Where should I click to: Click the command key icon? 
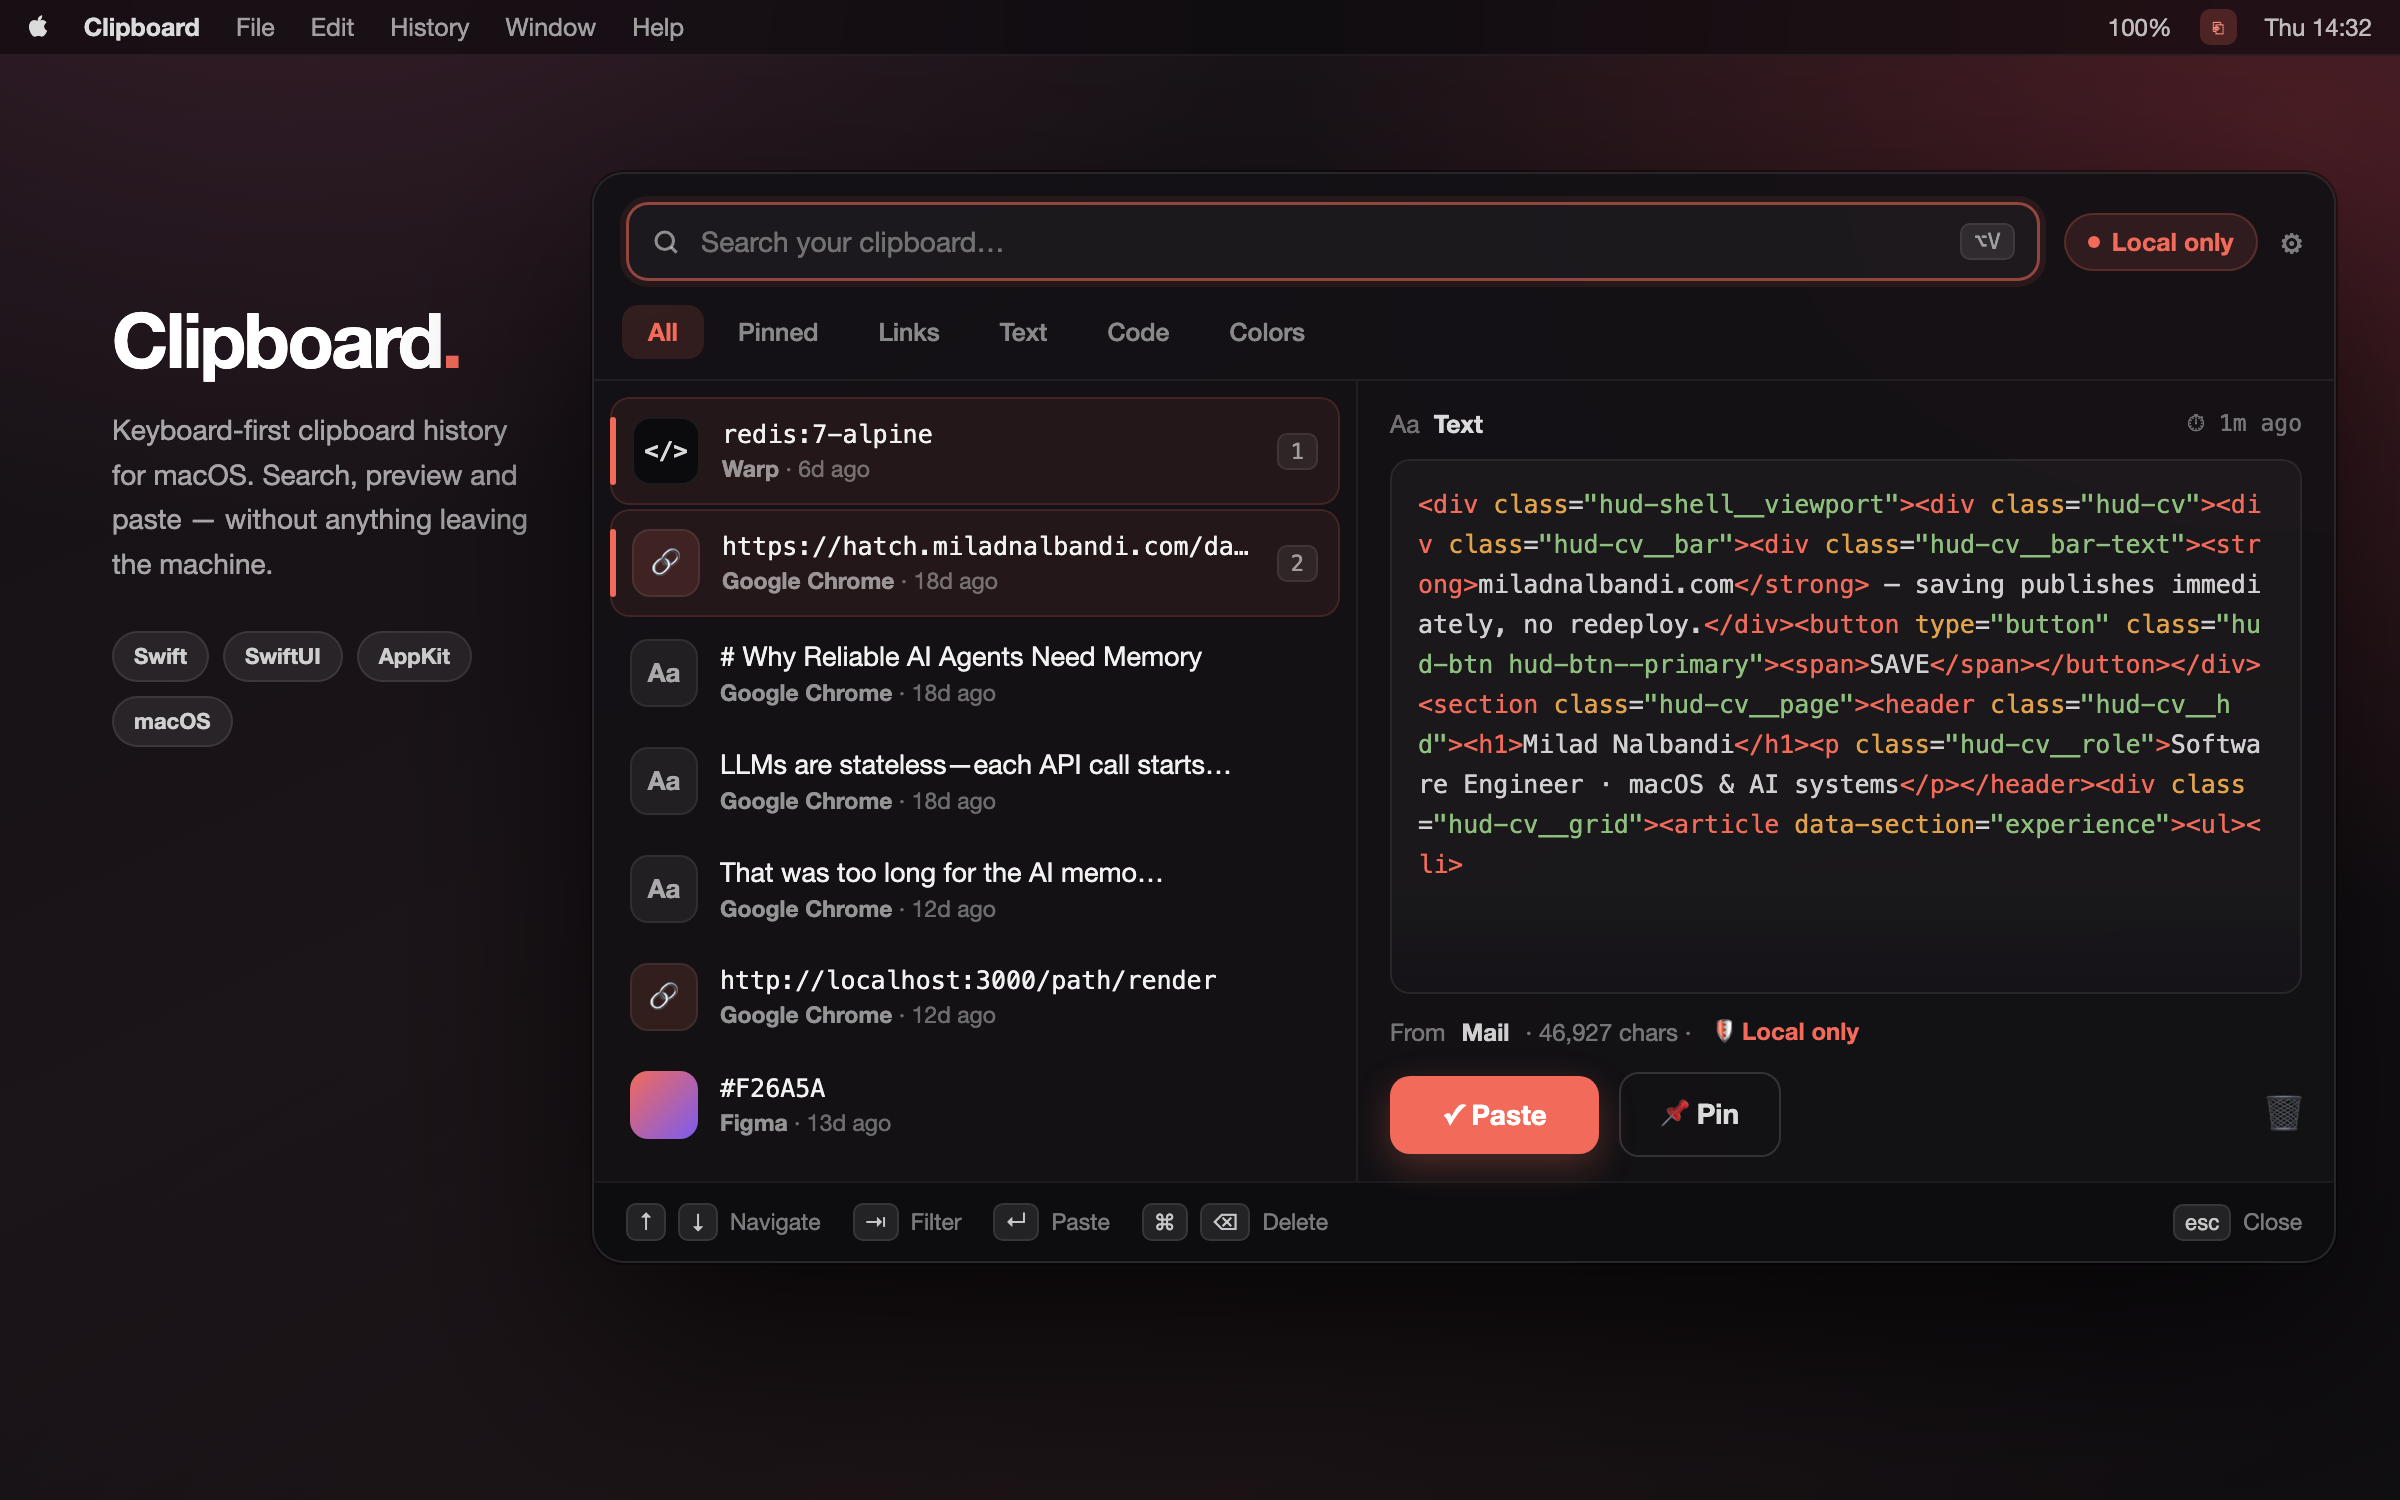click(1165, 1222)
